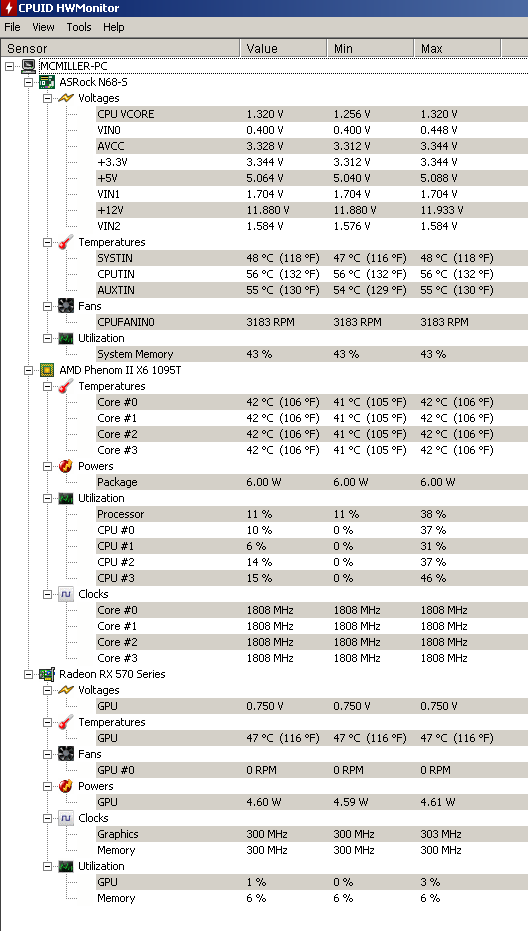The height and width of the screenshot is (931, 528).
Task: Collapse the CPU Utilization section
Action: [48, 498]
